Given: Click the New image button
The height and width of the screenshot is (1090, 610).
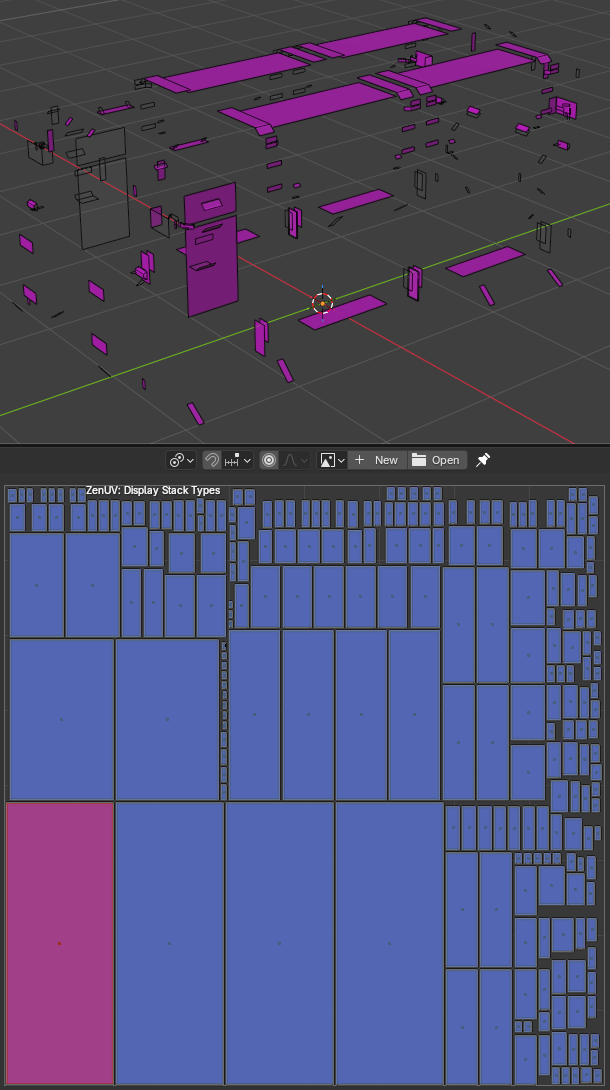Looking at the screenshot, I should click(377, 460).
